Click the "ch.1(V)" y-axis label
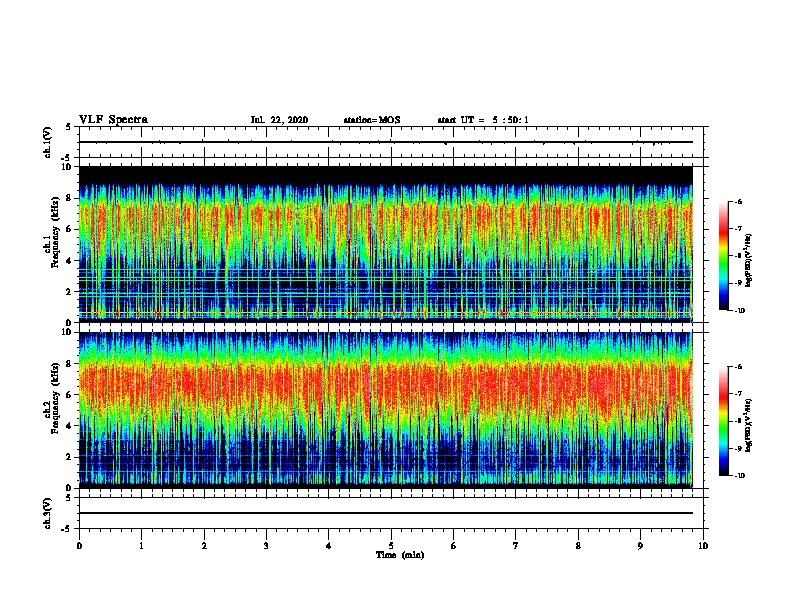The image size is (792, 612). (48, 142)
